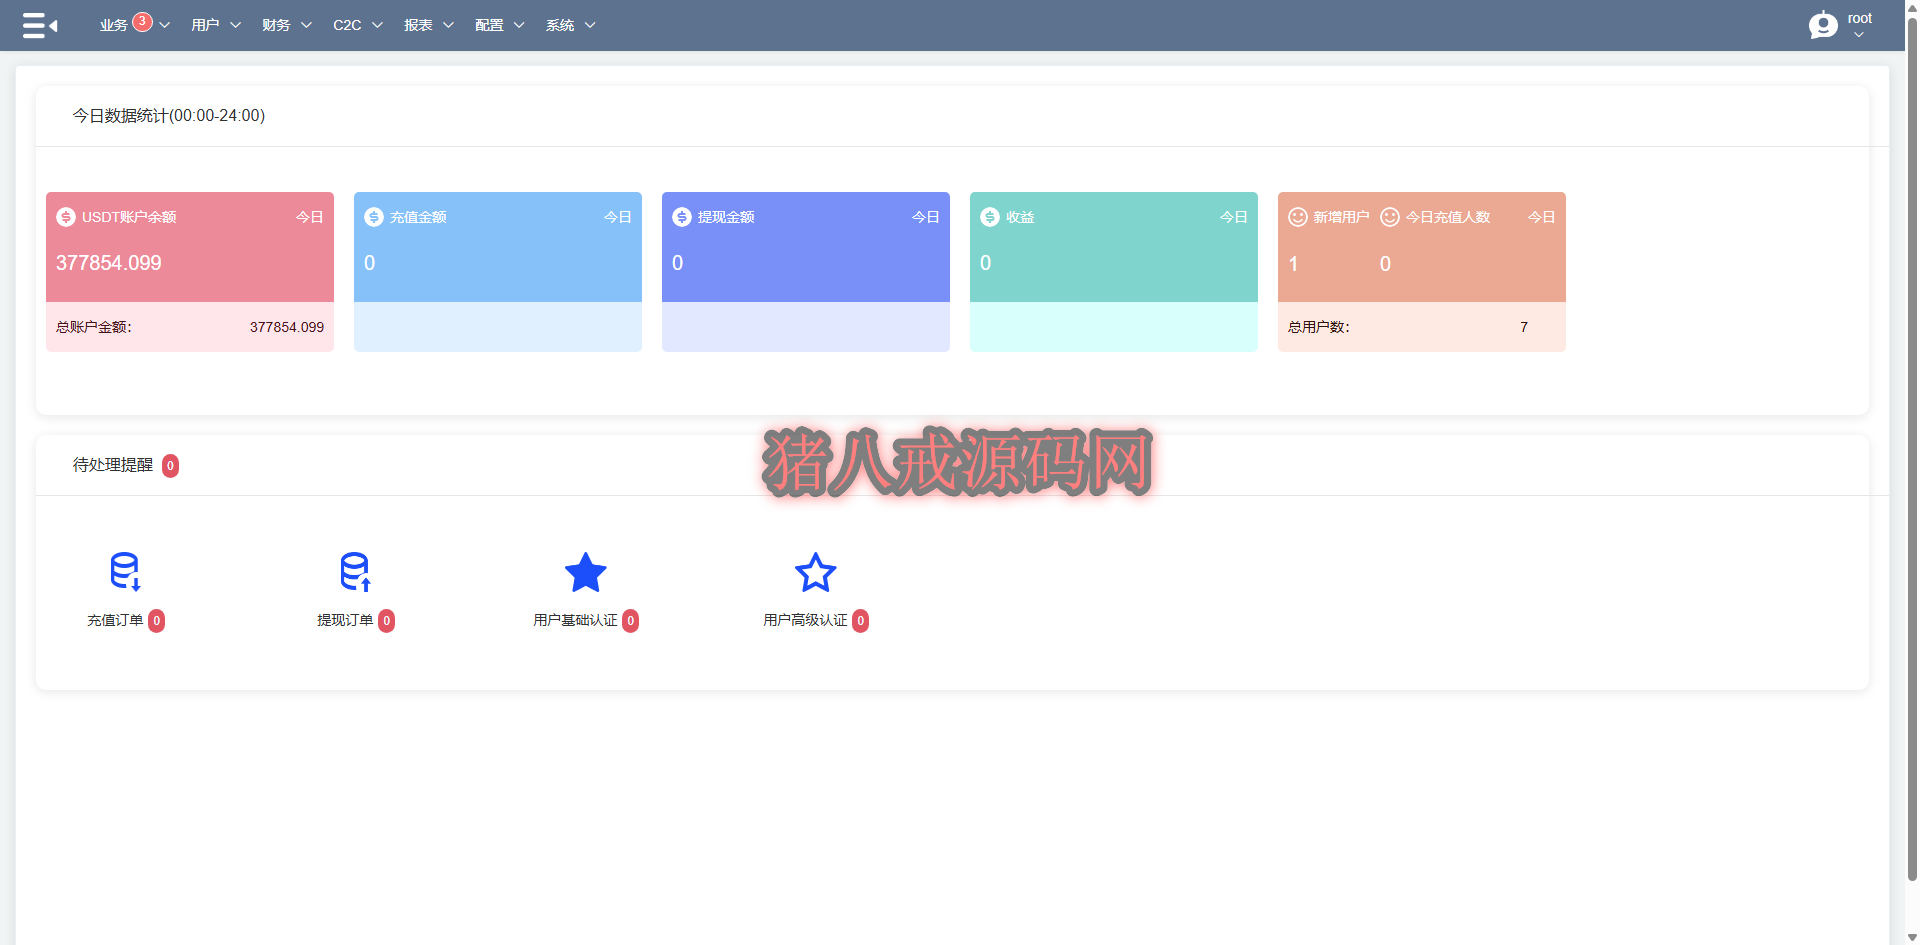Expand the 用户 menu chevron
1920x945 pixels.
pos(235,25)
